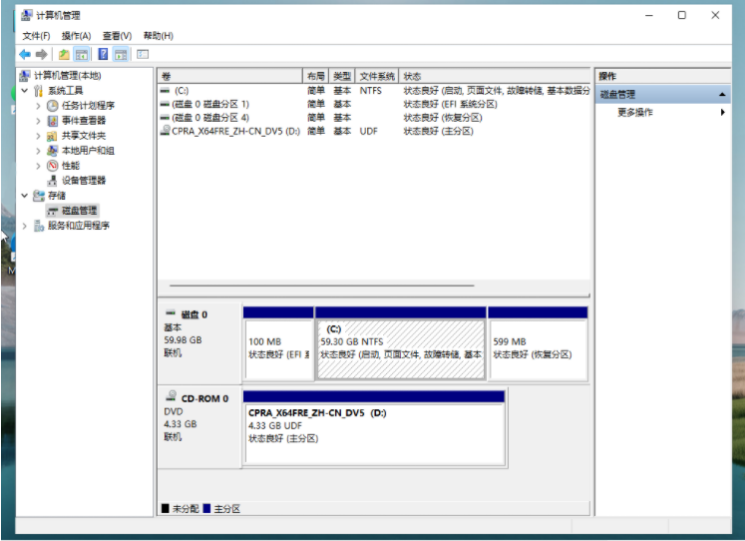The width and height of the screenshot is (745, 541).
Task: Open the 查看(V) menu
Action: (x=116, y=36)
